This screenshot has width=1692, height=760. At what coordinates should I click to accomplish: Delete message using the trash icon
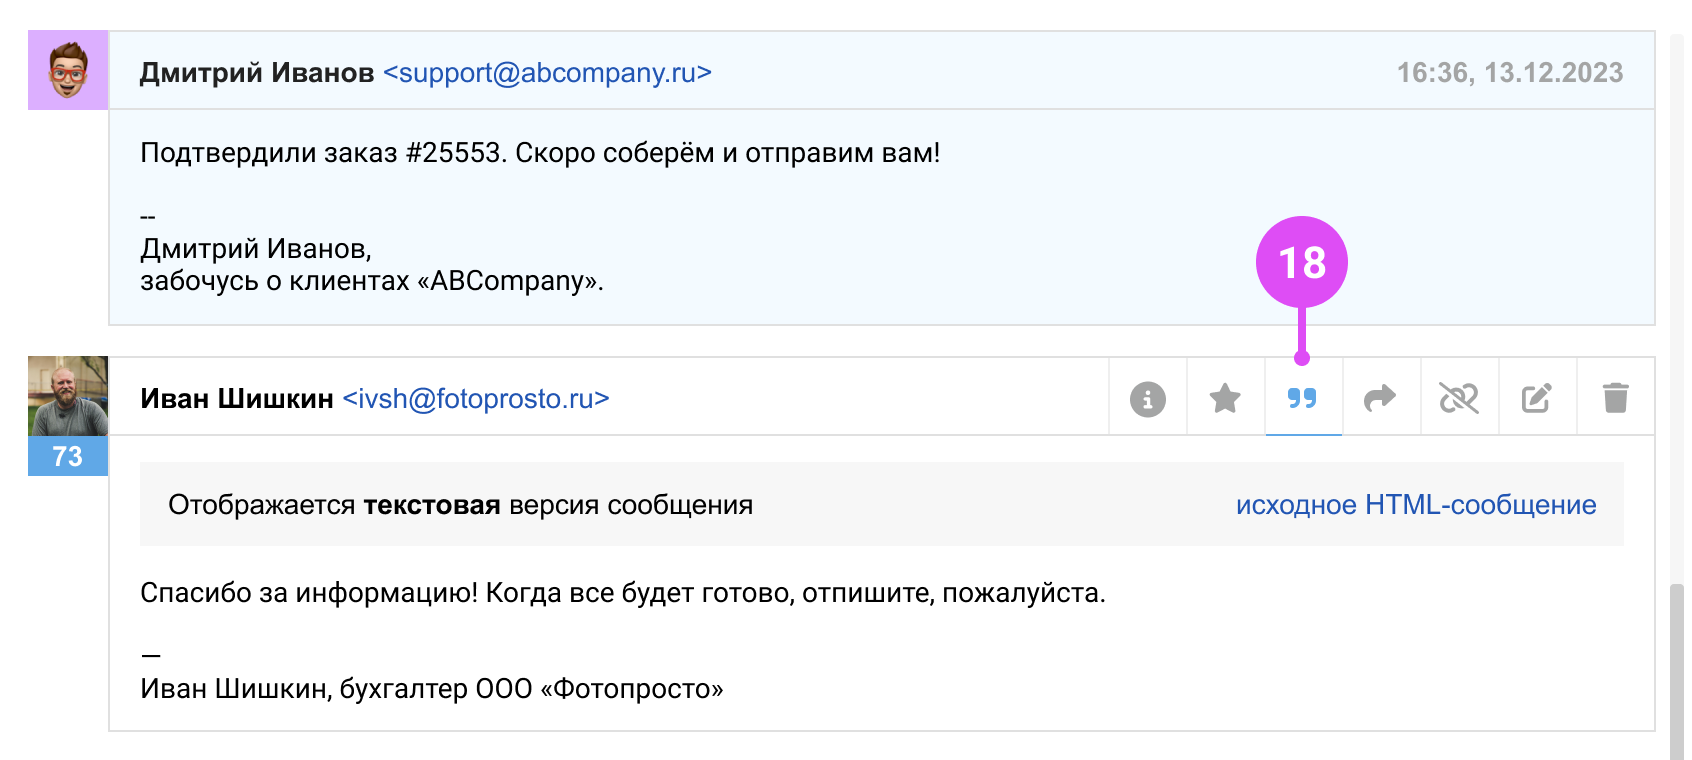pos(1615,398)
